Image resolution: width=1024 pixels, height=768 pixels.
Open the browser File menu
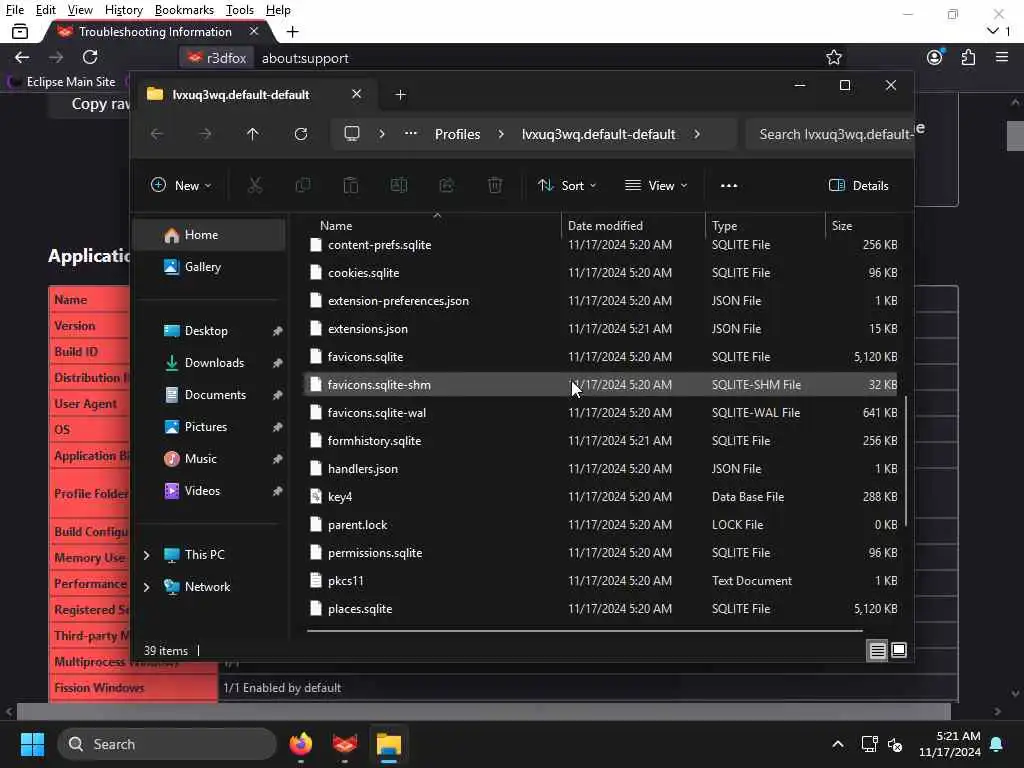(x=14, y=10)
